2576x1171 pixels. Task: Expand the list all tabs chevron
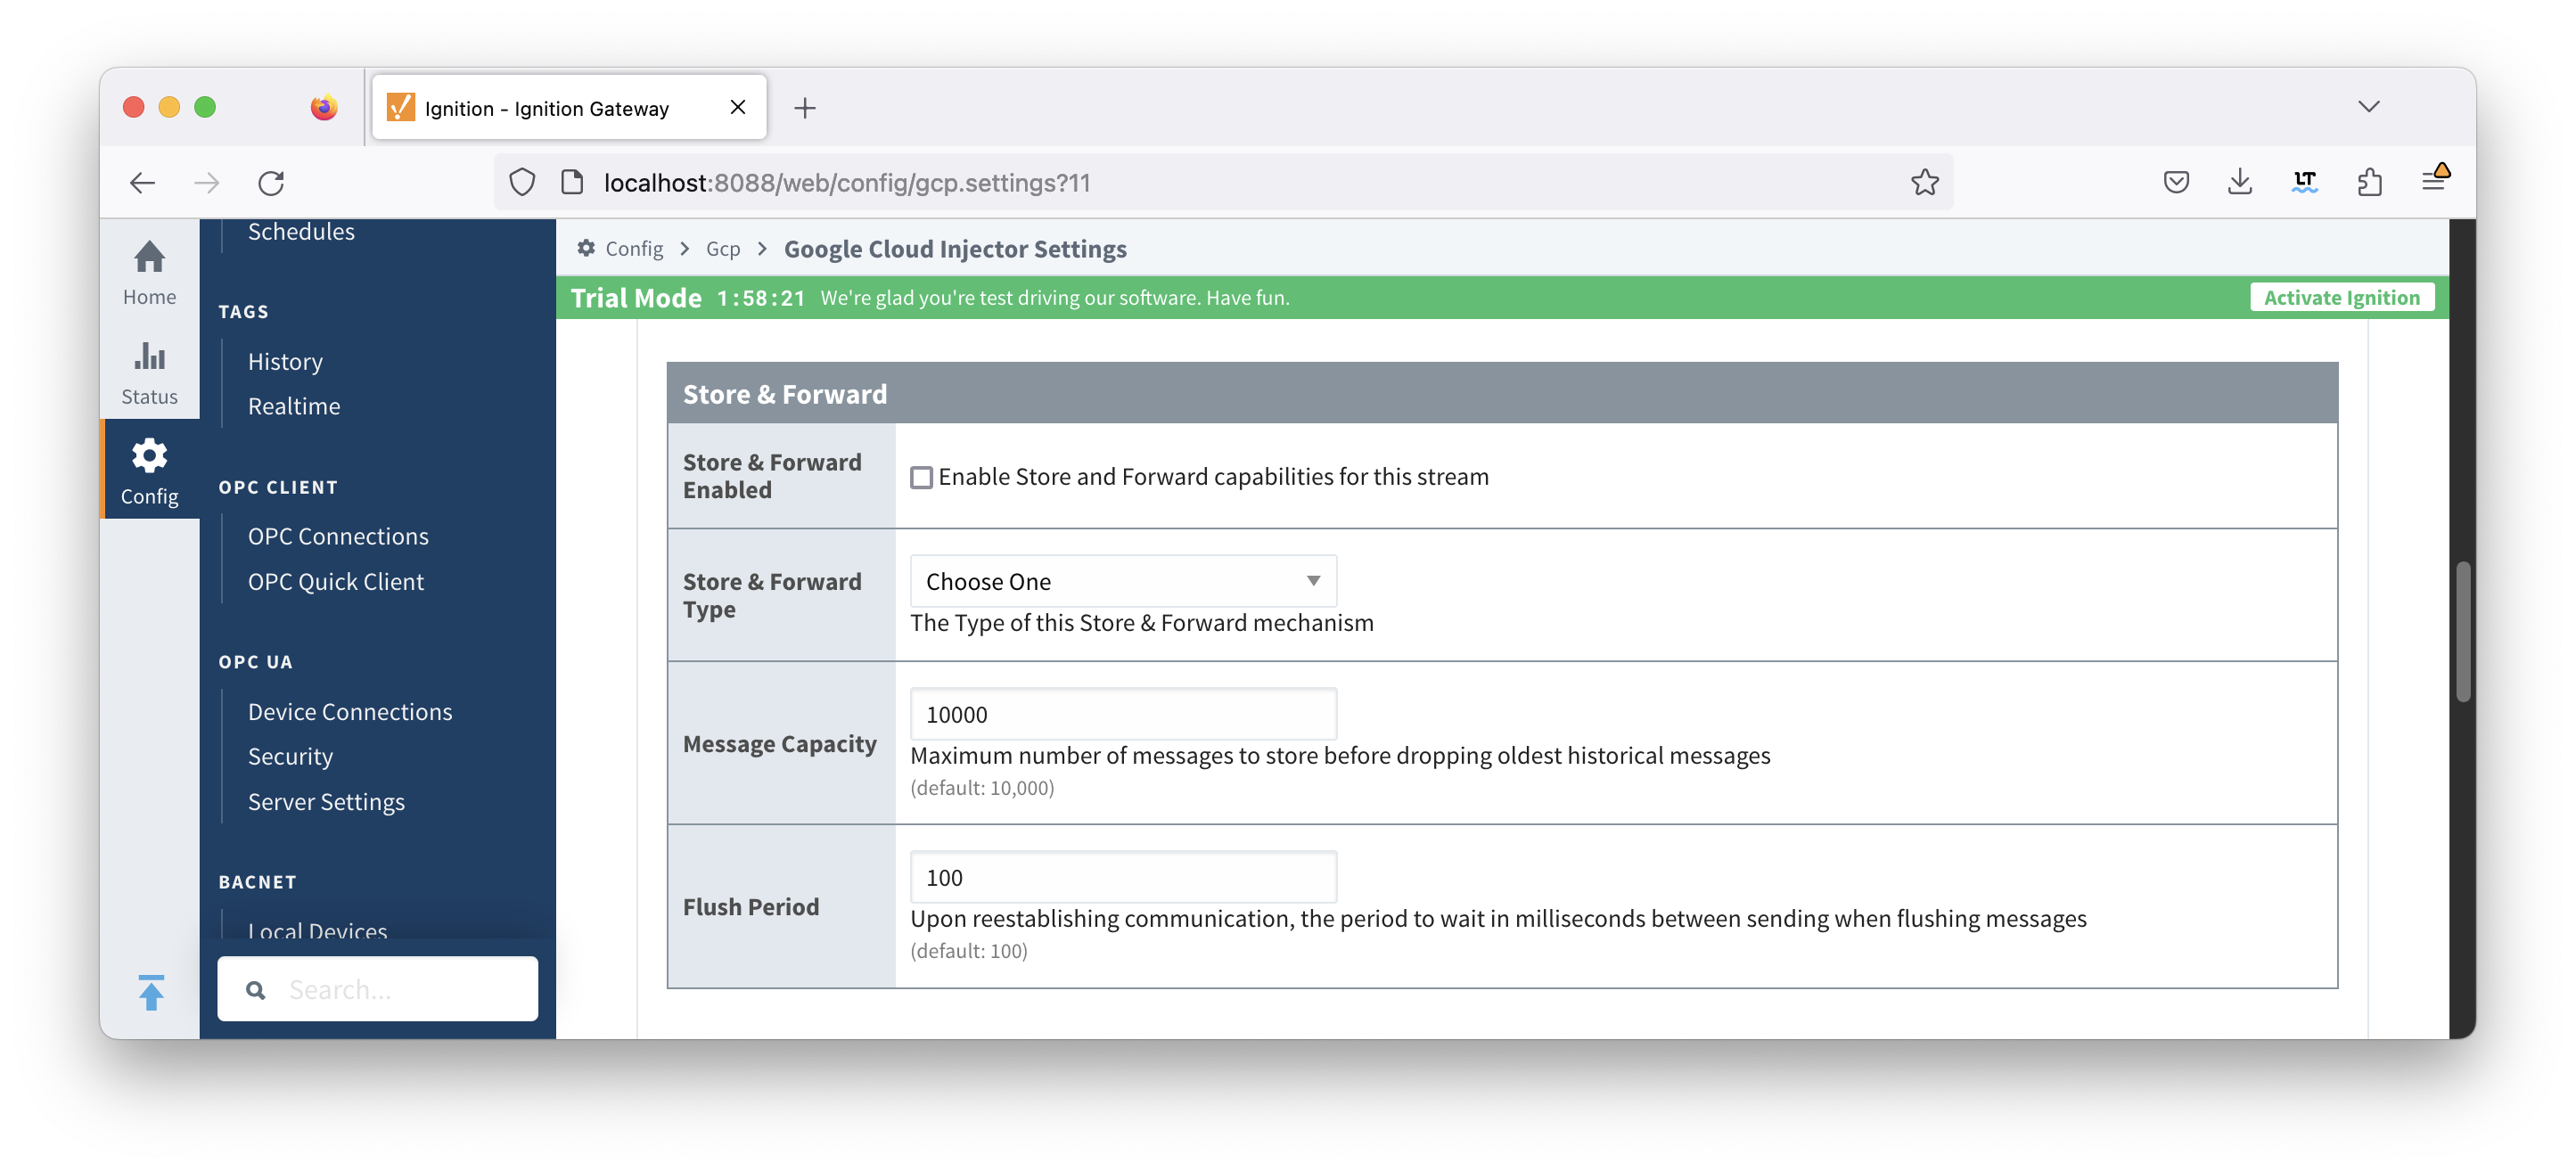pyautogui.click(x=2368, y=107)
